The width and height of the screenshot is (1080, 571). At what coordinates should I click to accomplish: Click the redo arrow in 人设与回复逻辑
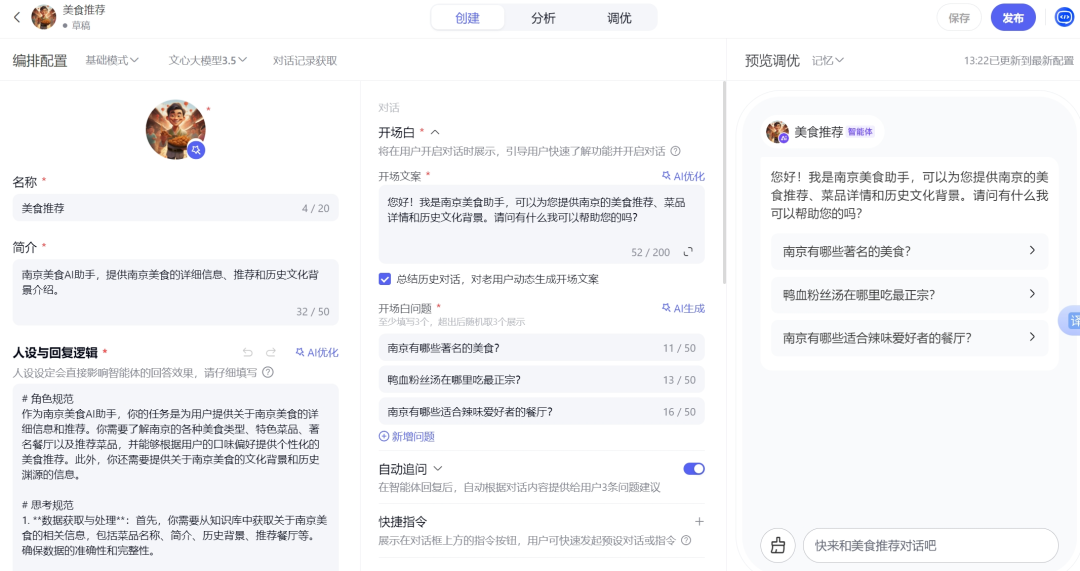[271, 353]
